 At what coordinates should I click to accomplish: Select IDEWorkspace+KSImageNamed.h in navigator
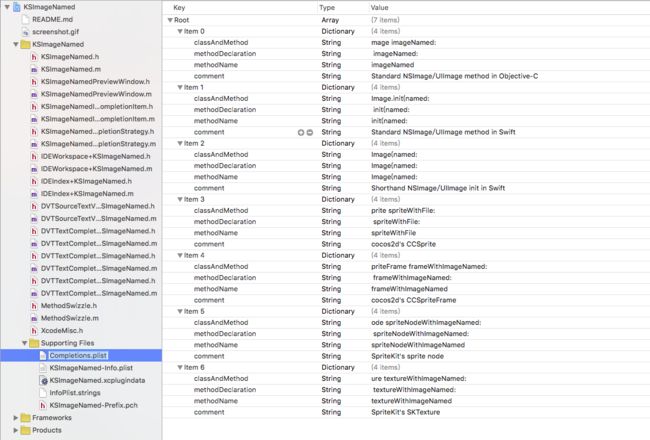96,156
